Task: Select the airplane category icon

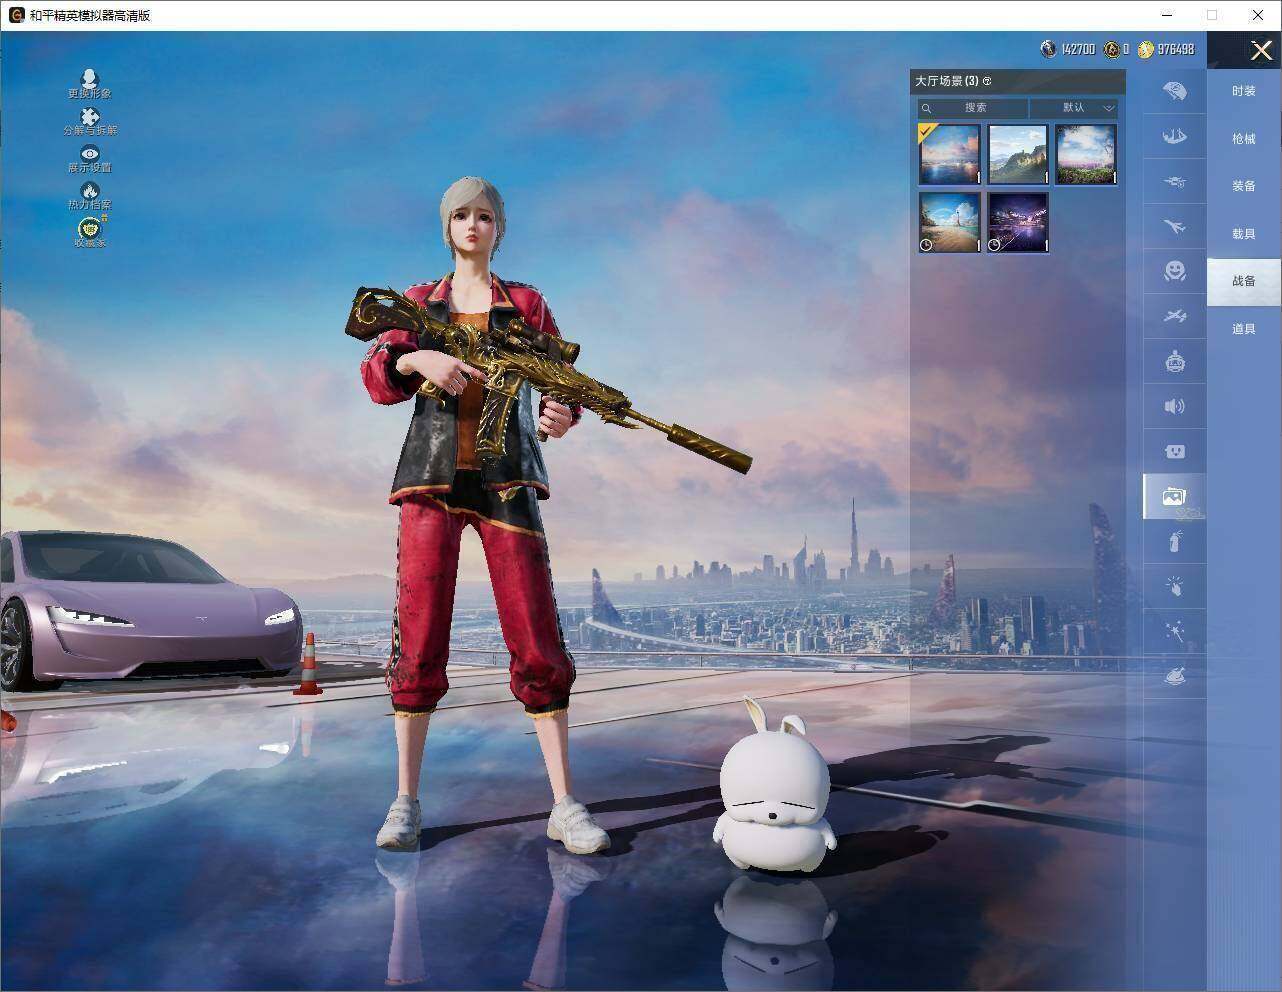Action: click(1175, 226)
